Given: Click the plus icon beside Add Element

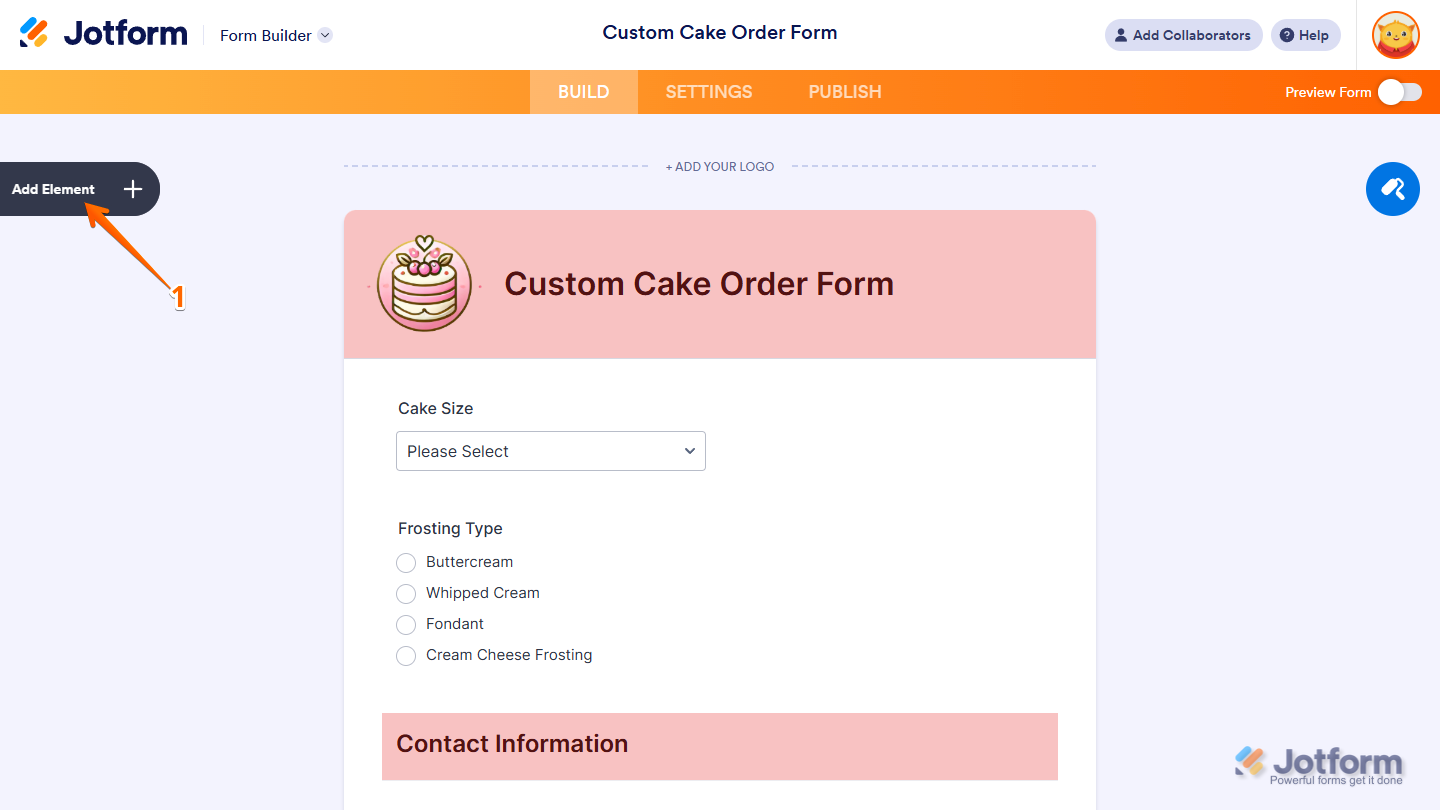Looking at the screenshot, I should click(x=133, y=189).
